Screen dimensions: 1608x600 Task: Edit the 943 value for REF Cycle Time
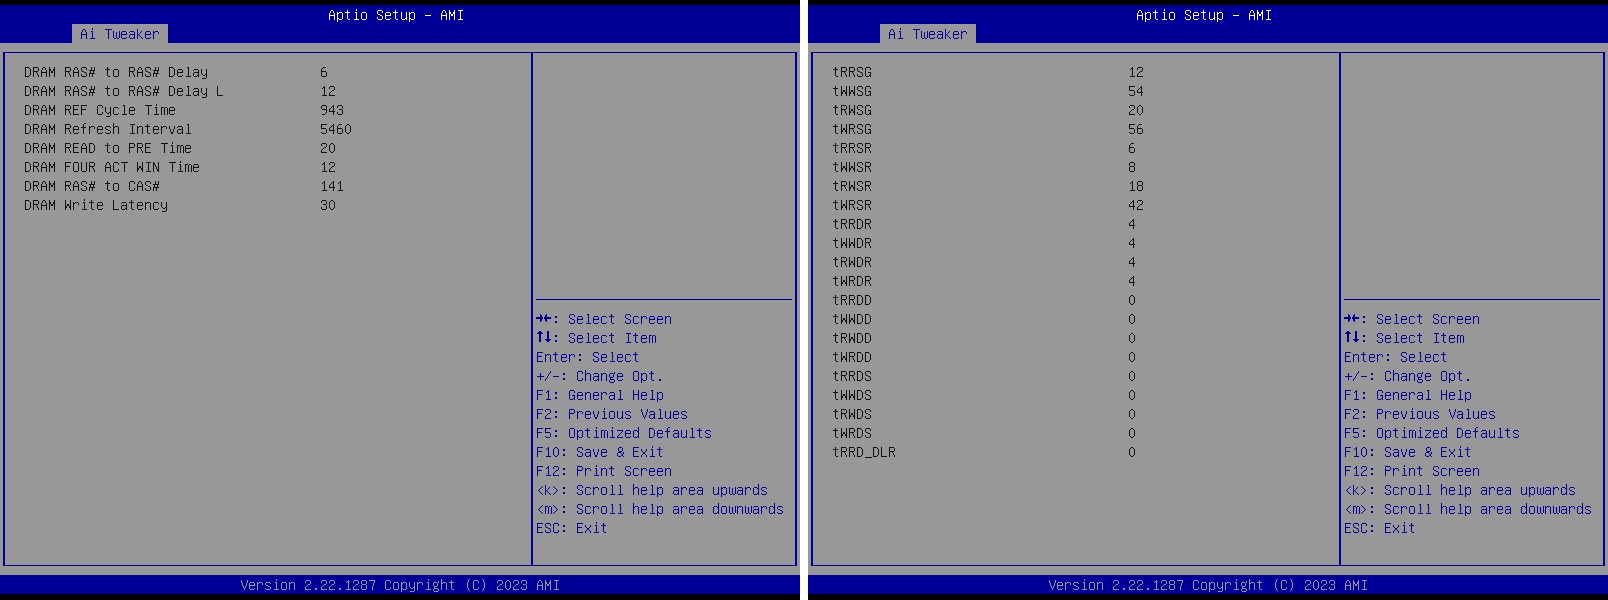[332, 110]
